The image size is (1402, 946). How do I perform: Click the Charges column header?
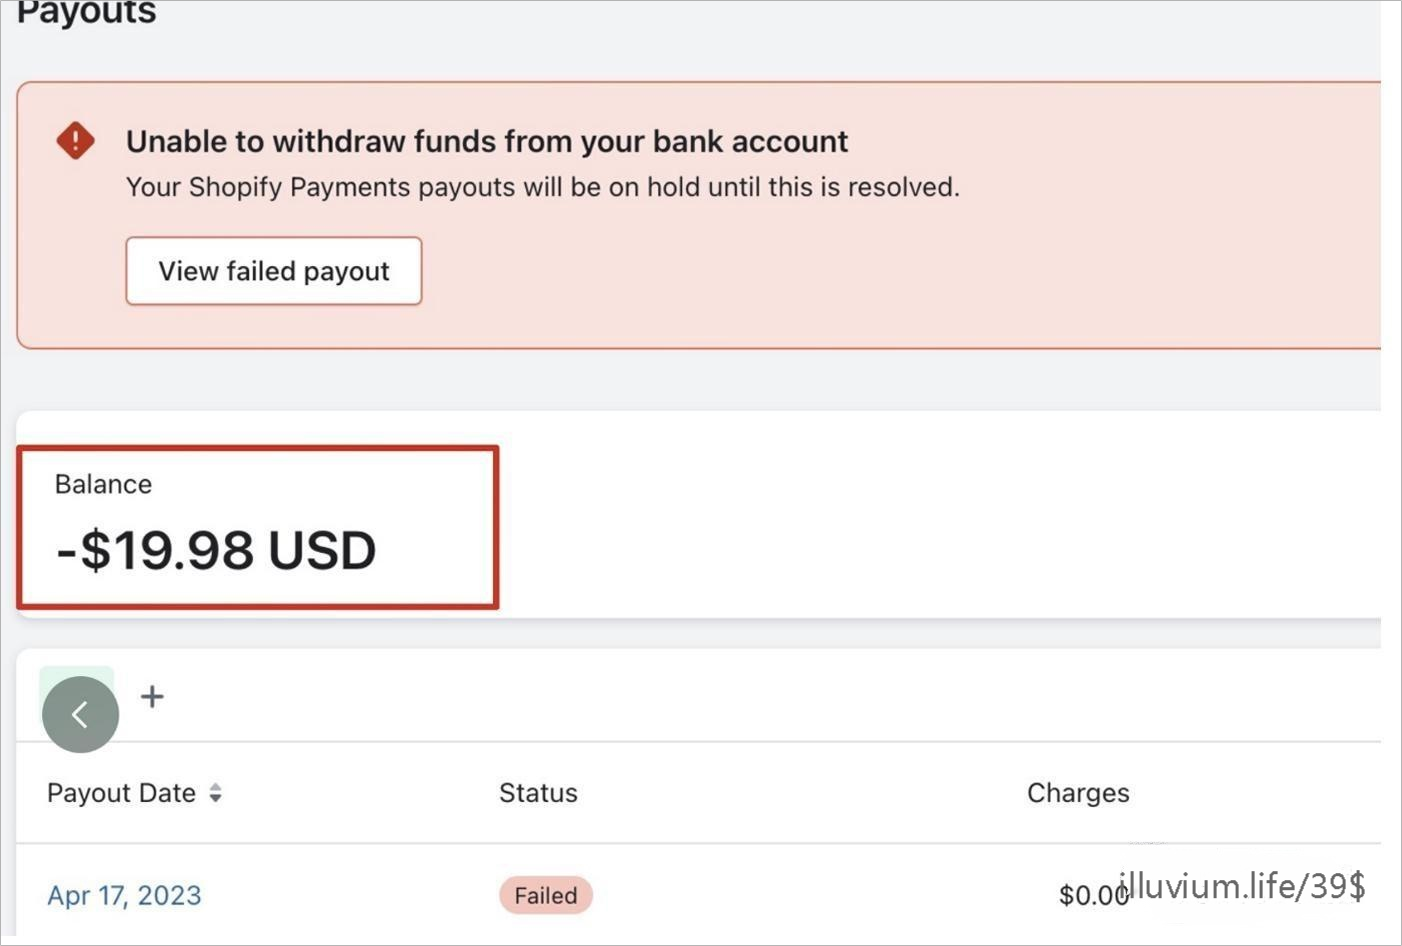(1077, 793)
